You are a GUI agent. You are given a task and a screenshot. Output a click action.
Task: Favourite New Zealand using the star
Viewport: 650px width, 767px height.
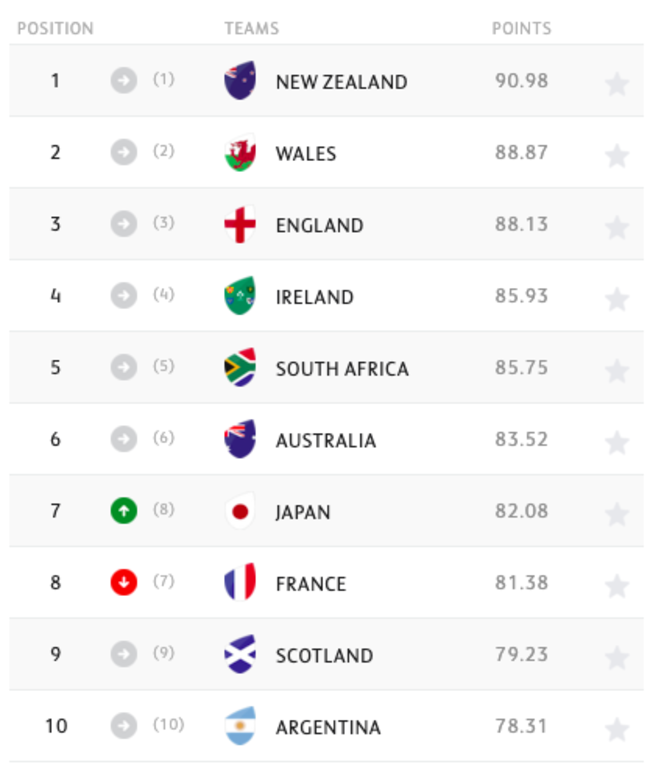click(617, 83)
